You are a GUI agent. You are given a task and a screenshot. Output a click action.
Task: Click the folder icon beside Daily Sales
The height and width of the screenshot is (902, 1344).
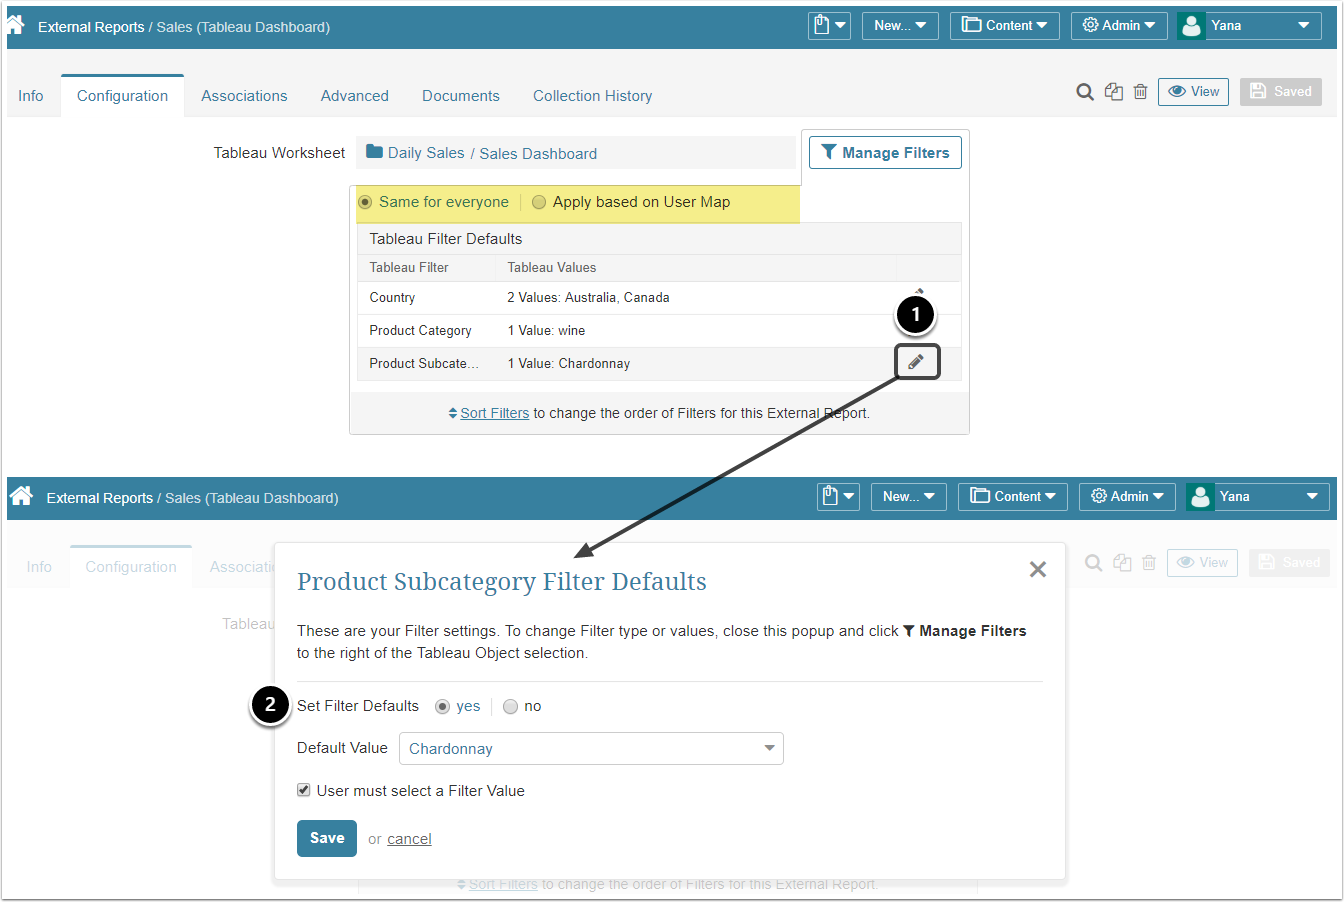tap(375, 152)
